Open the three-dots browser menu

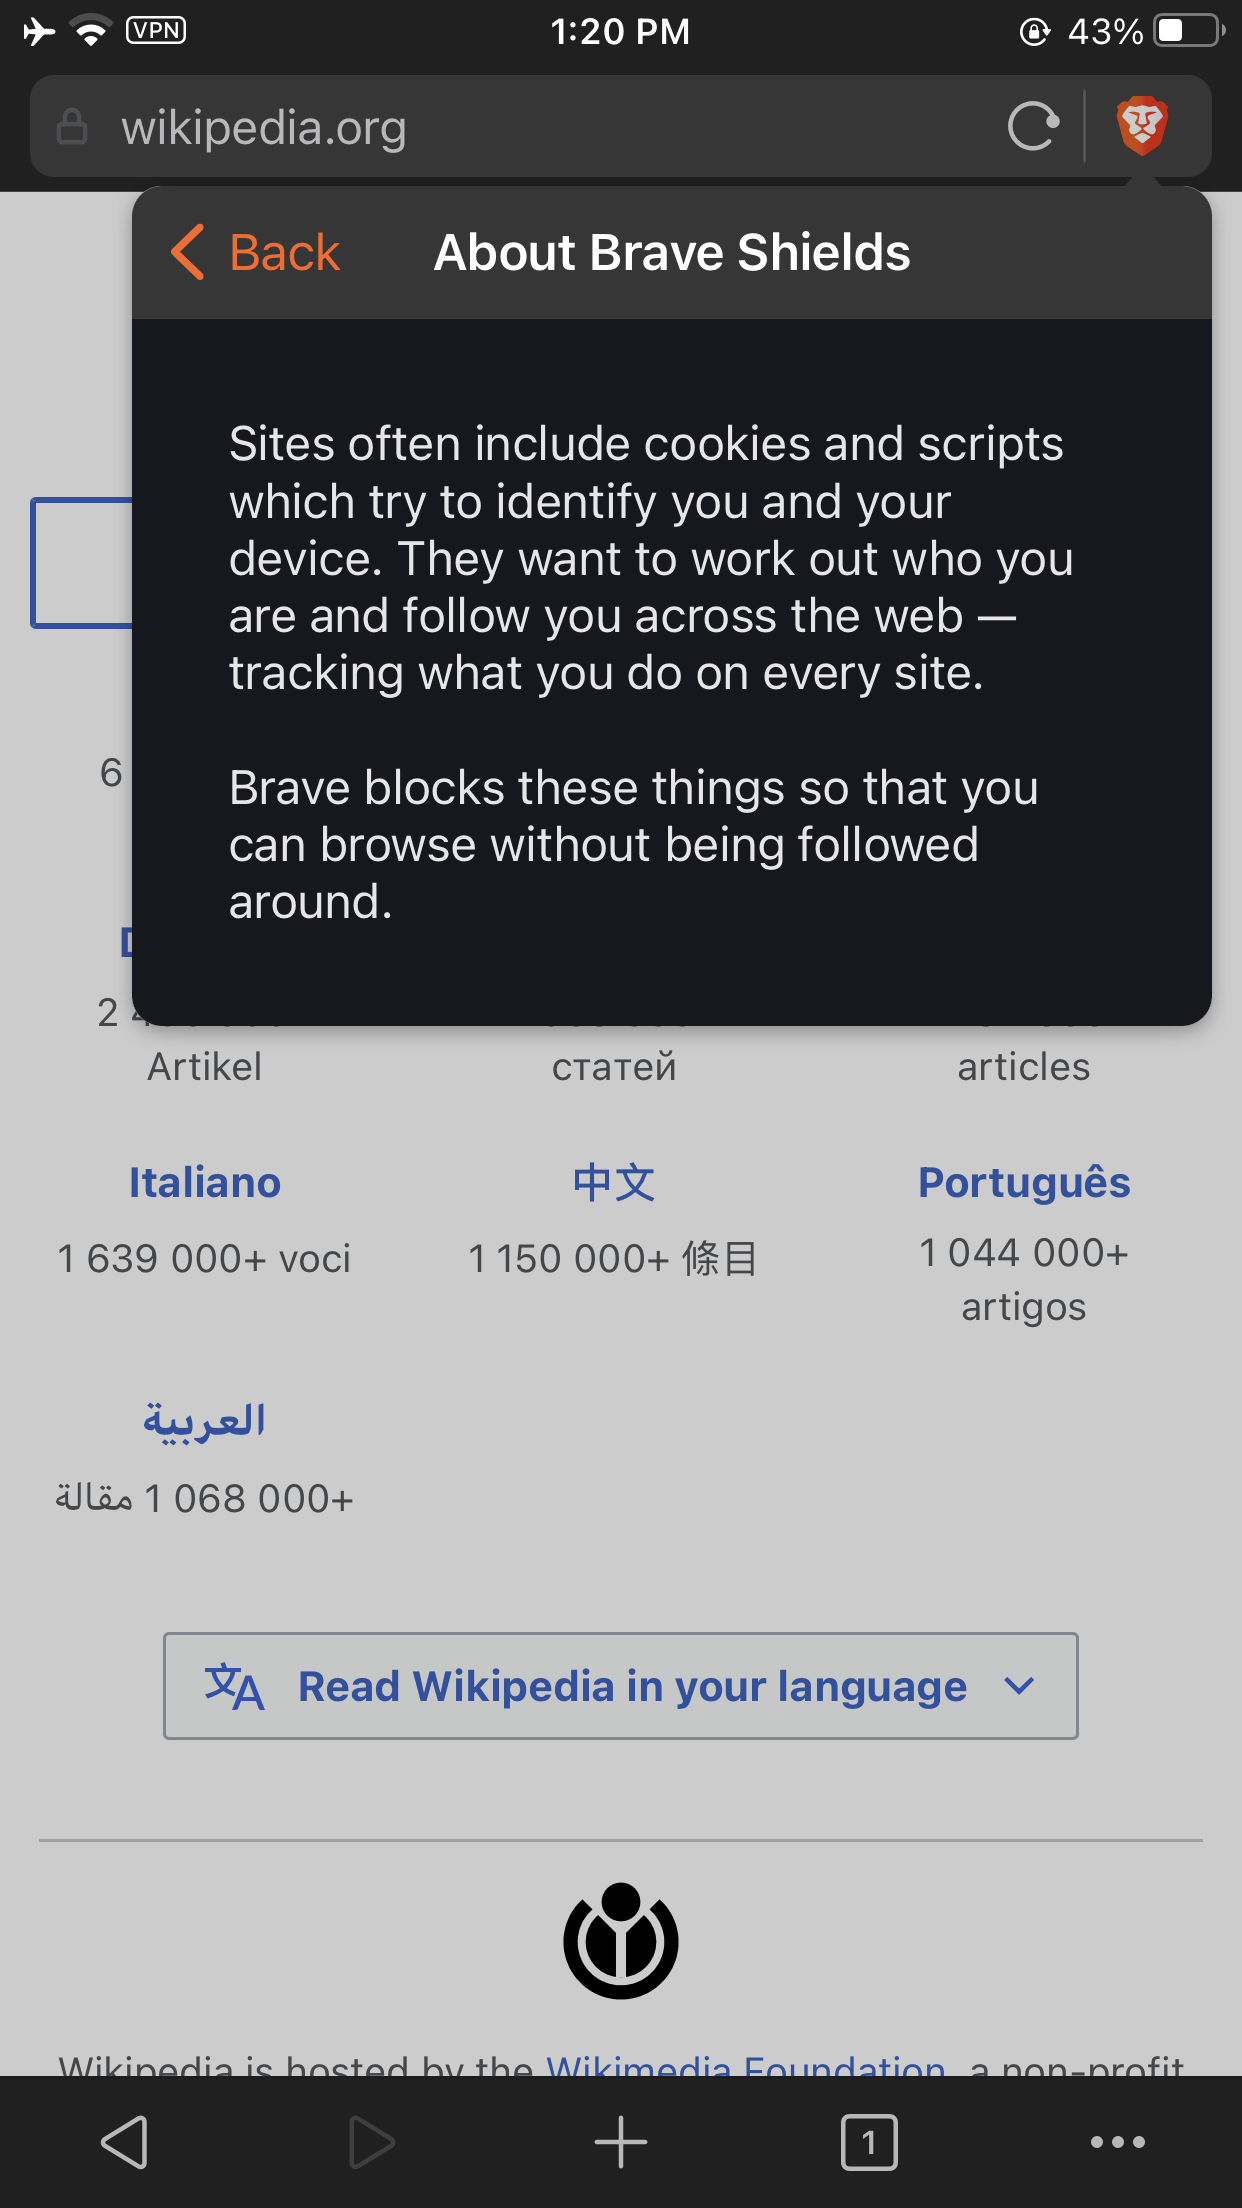tap(1118, 2142)
